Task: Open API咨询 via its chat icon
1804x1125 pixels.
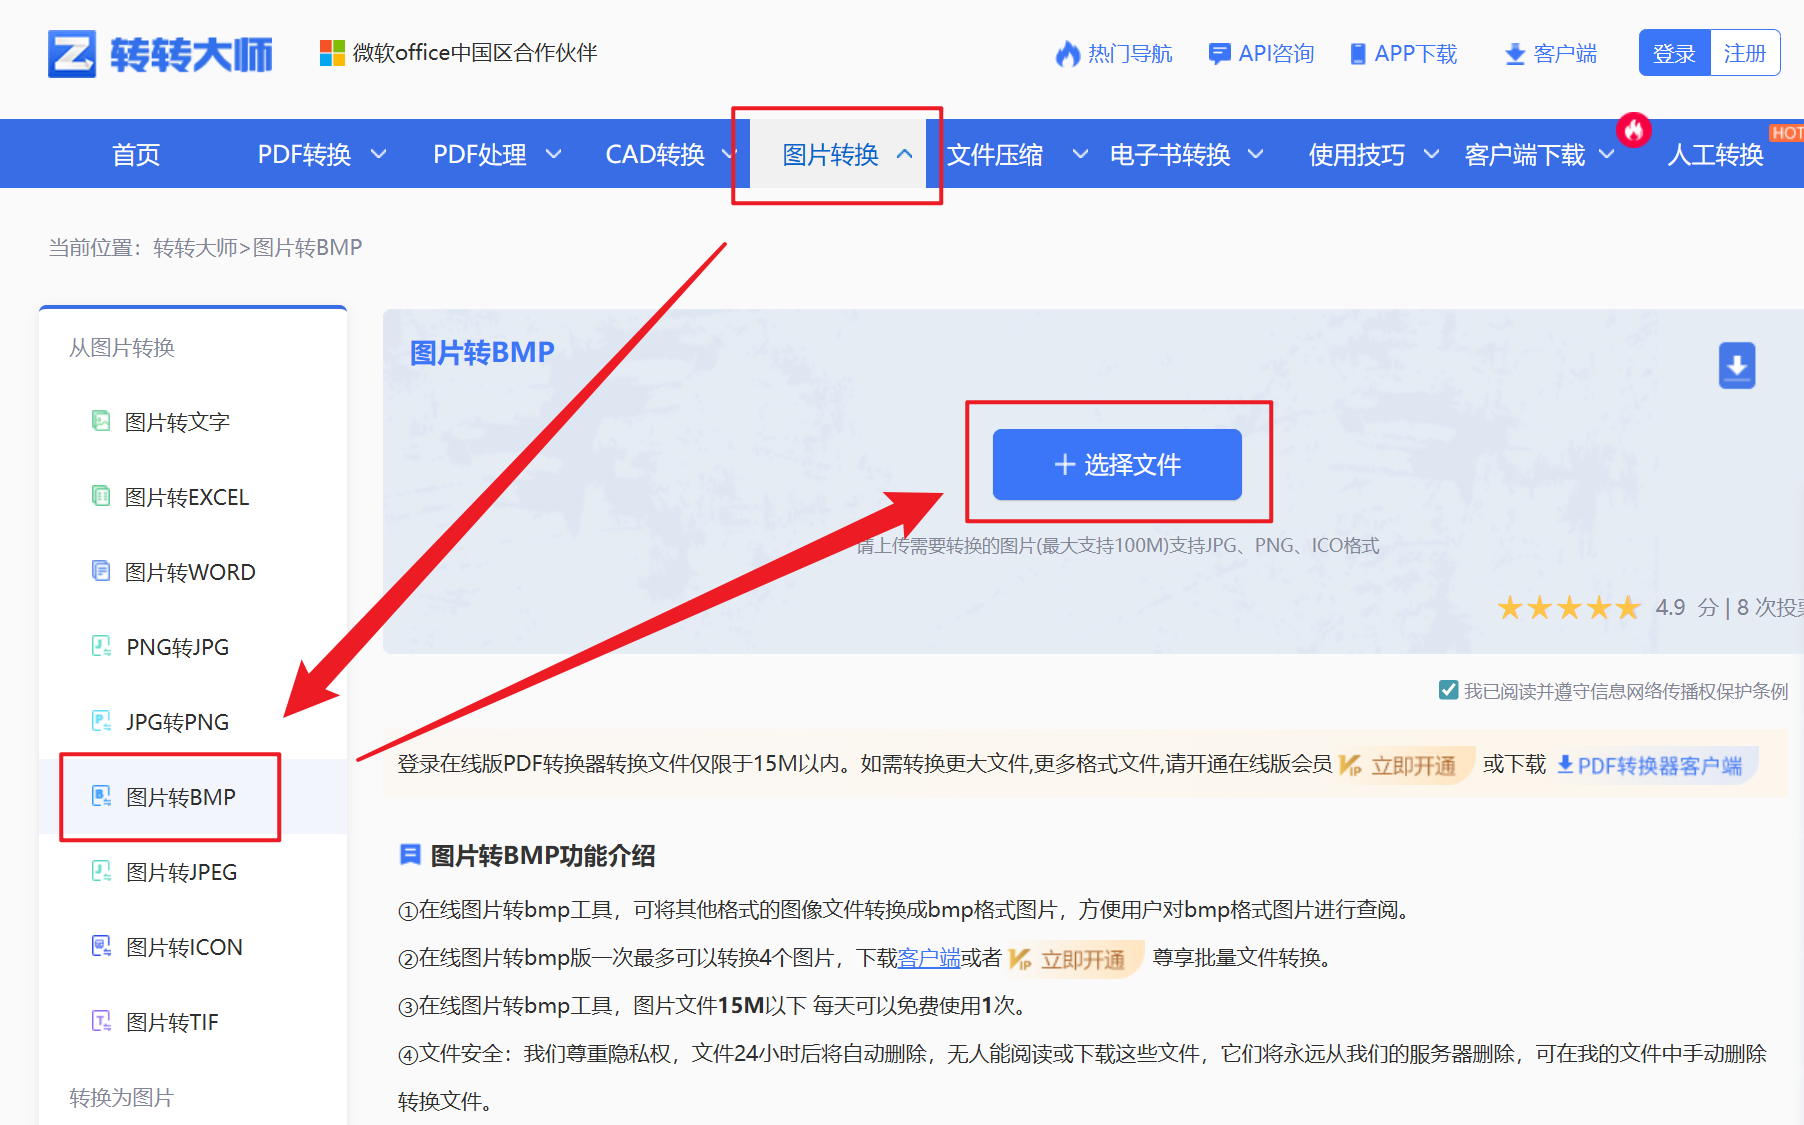Action: point(1219,54)
